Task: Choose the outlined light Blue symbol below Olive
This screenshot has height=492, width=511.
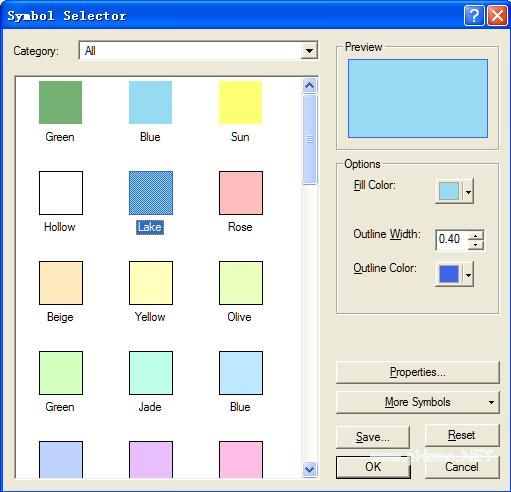Action: 241,373
